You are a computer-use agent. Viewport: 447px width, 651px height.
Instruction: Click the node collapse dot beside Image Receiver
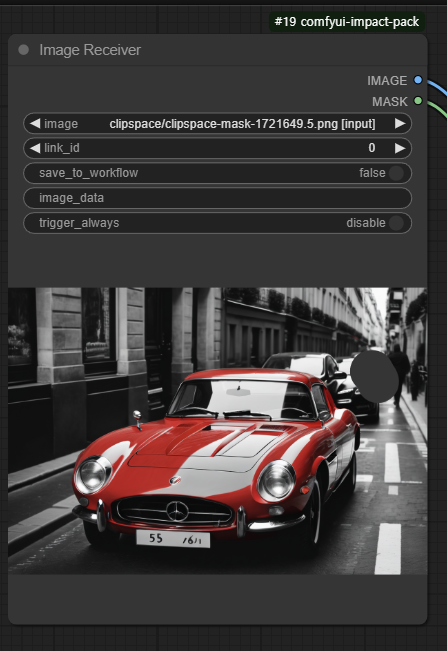(24, 50)
